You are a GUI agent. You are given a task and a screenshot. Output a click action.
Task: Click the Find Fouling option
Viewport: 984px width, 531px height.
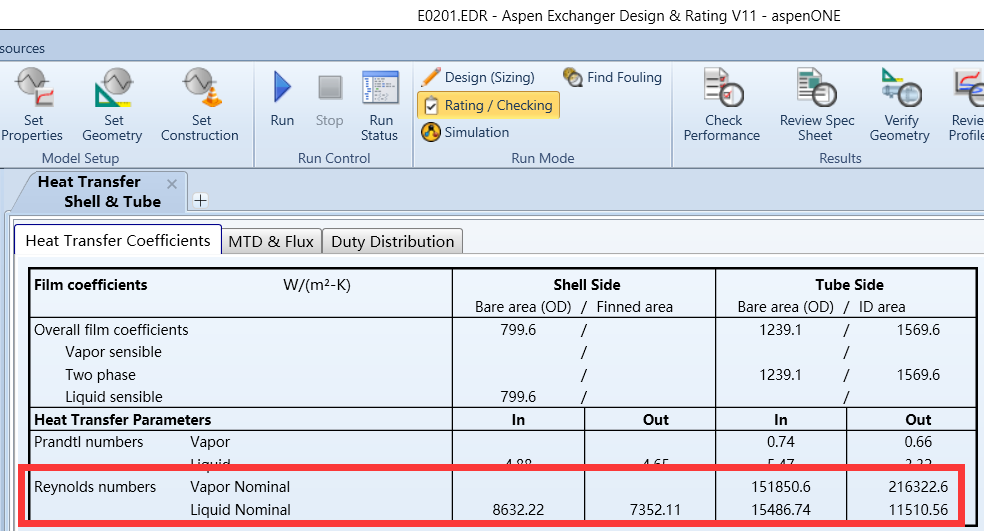pyautogui.click(x=612, y=77)
